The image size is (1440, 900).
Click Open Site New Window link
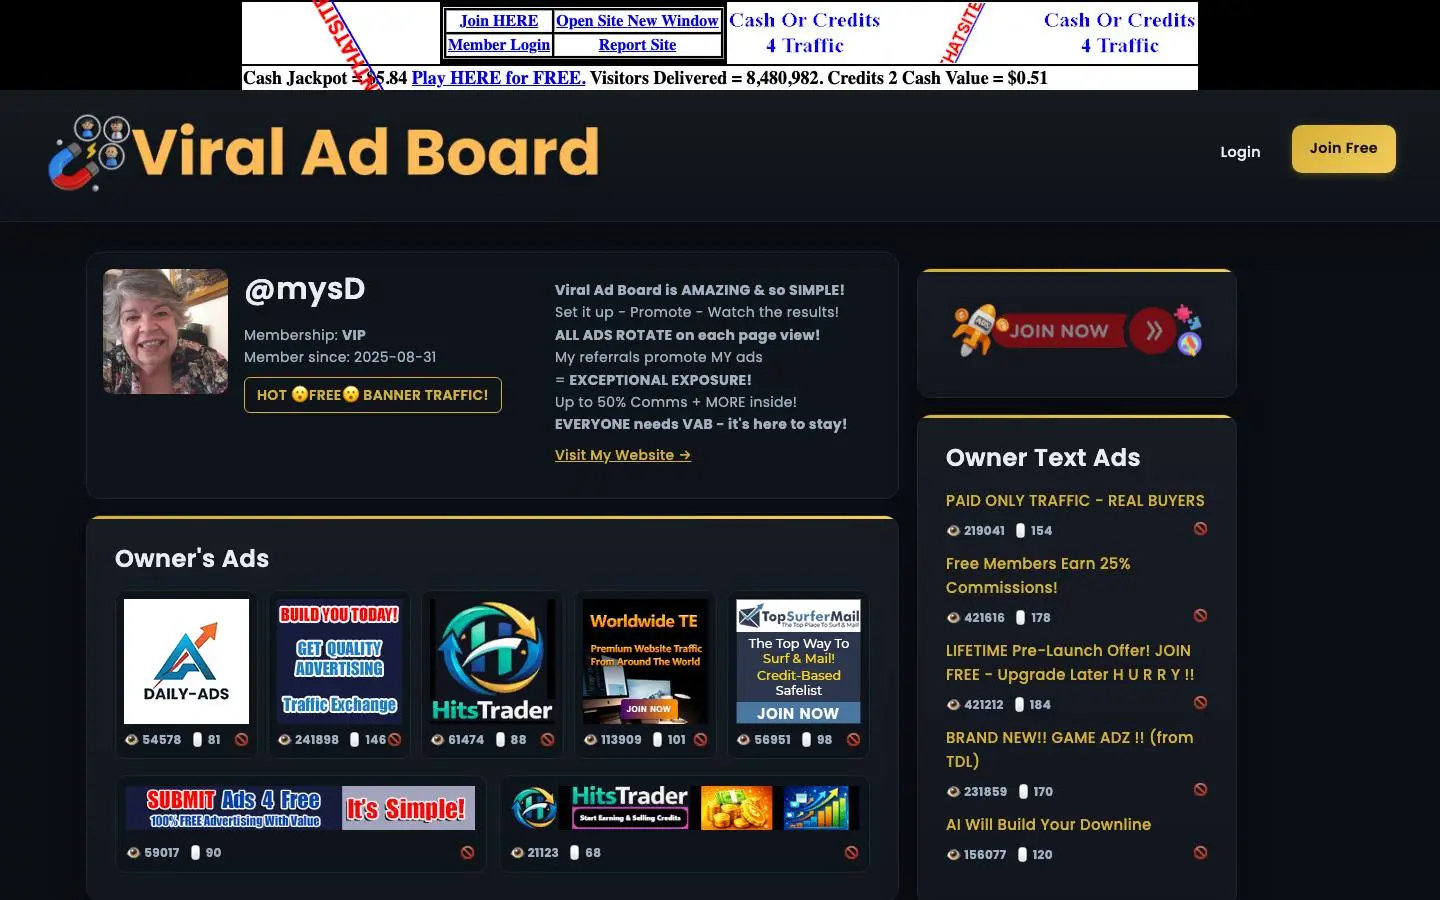pos(637,21)
